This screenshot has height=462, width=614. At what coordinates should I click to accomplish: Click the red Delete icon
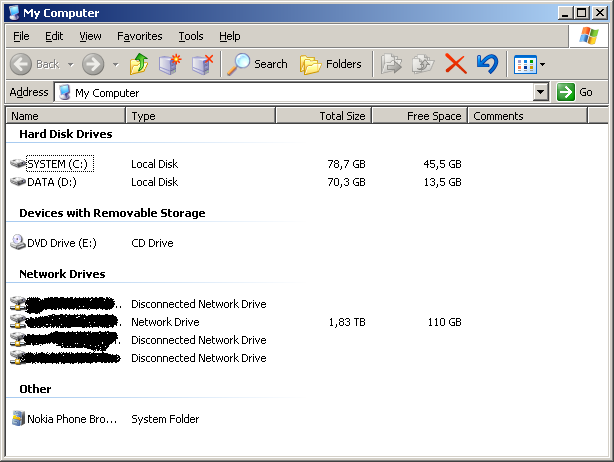(456, 64)
